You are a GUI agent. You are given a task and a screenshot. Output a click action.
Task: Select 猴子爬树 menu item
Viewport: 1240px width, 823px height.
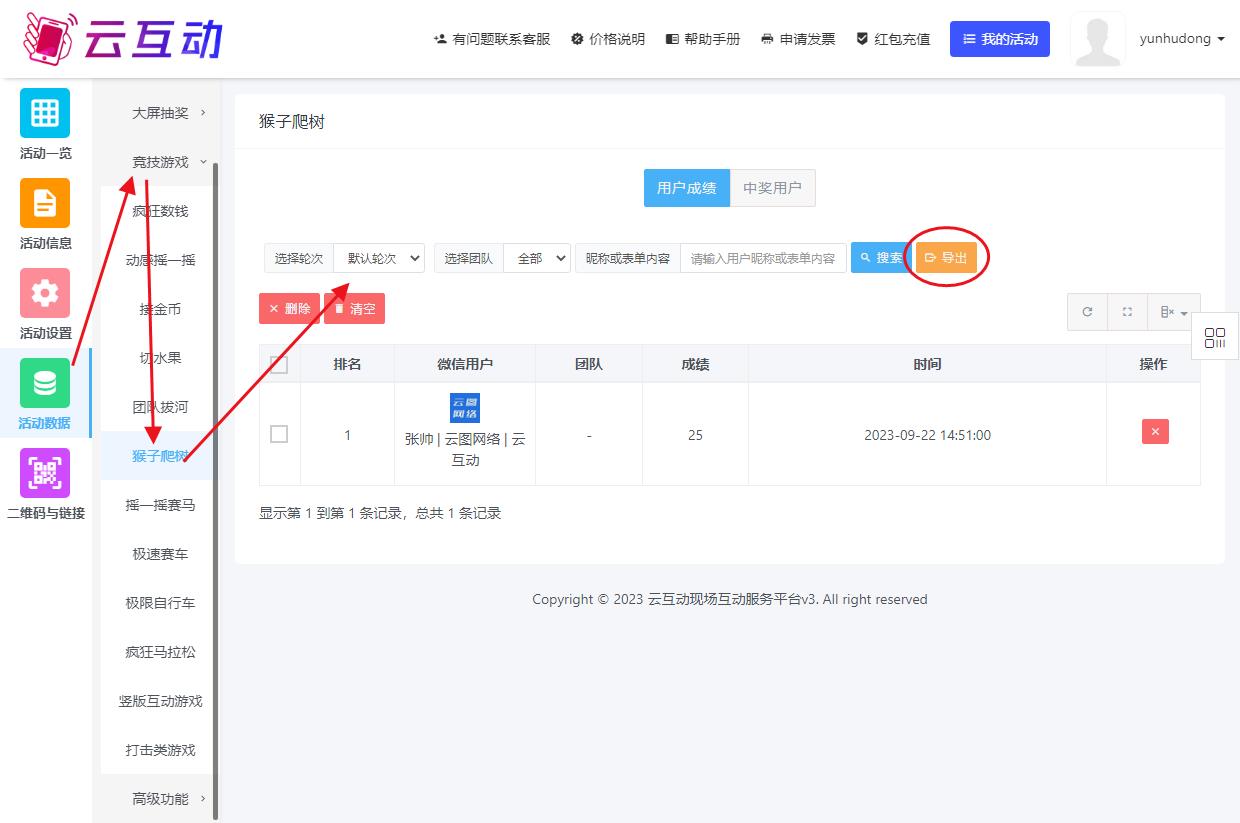[x=160, y=456]
